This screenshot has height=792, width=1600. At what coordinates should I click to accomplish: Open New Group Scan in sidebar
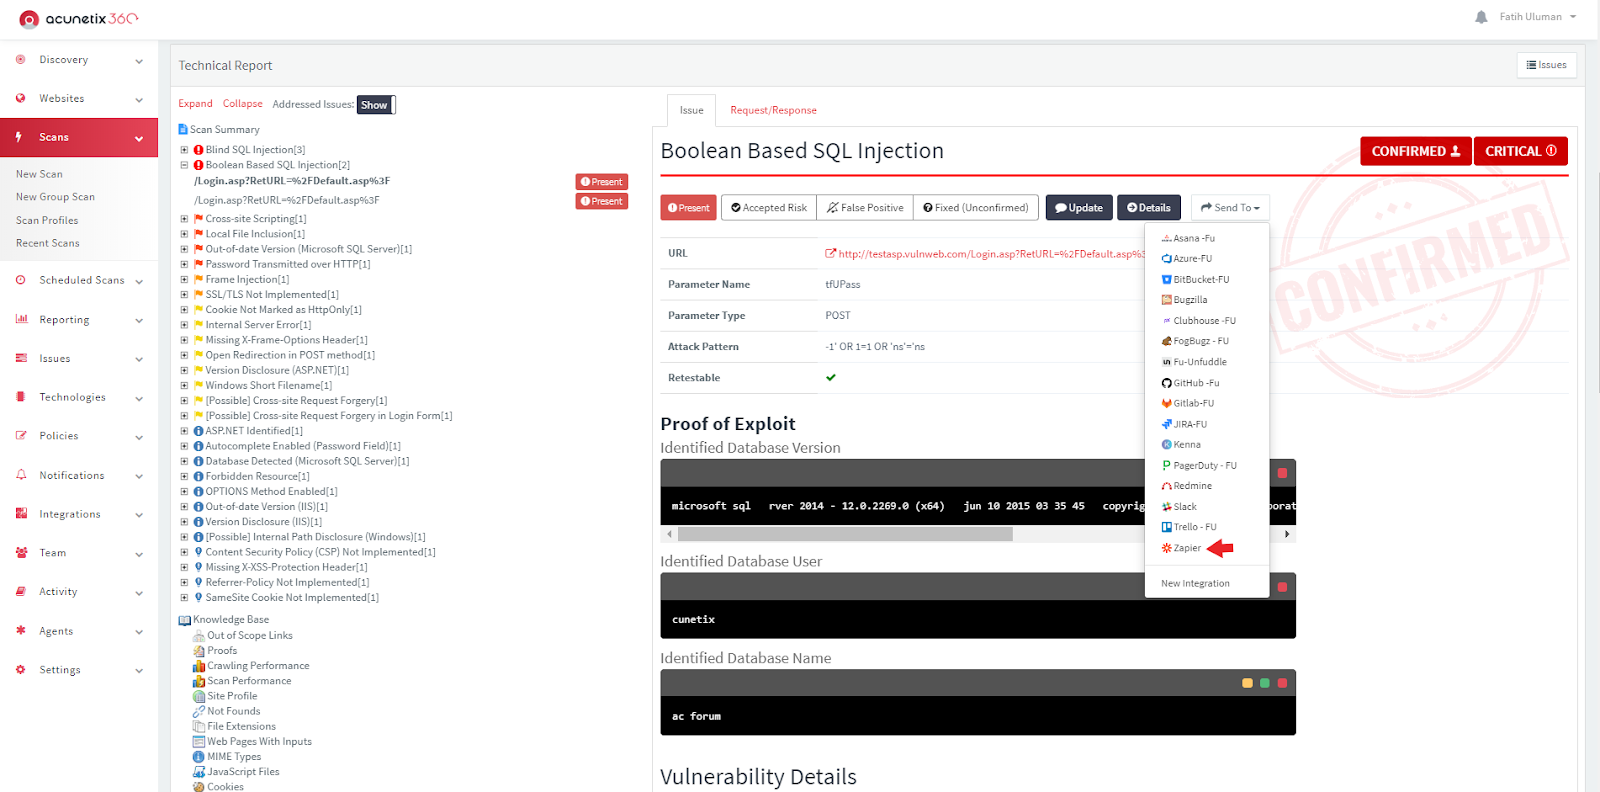55,197
